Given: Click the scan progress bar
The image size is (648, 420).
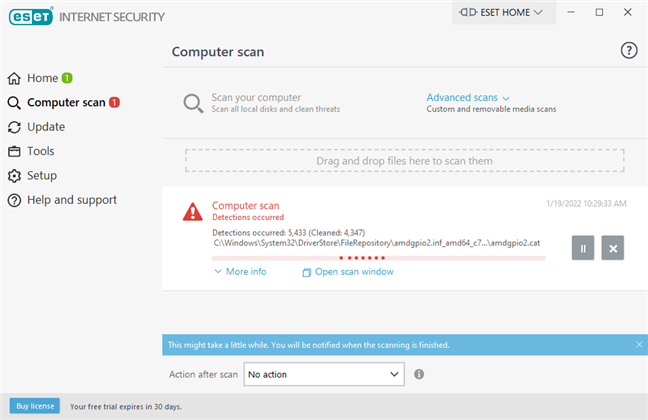Looking at the screenshot, I should click(379, 258).
